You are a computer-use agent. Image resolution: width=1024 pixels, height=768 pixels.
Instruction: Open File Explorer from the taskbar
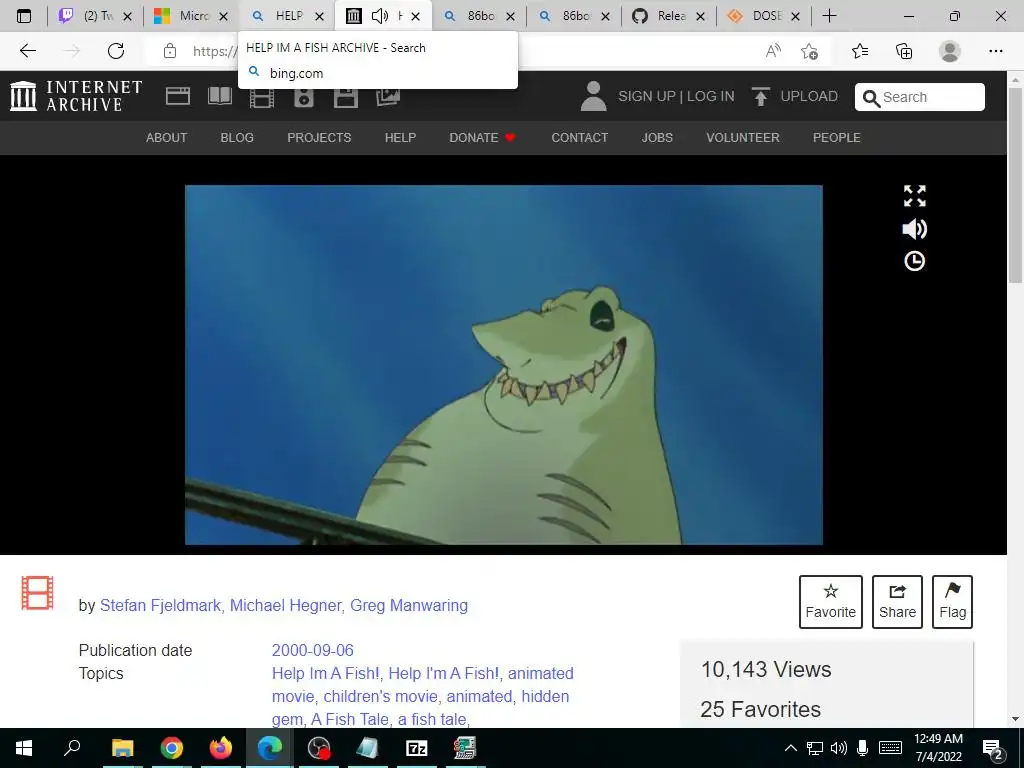click(122, 748)
